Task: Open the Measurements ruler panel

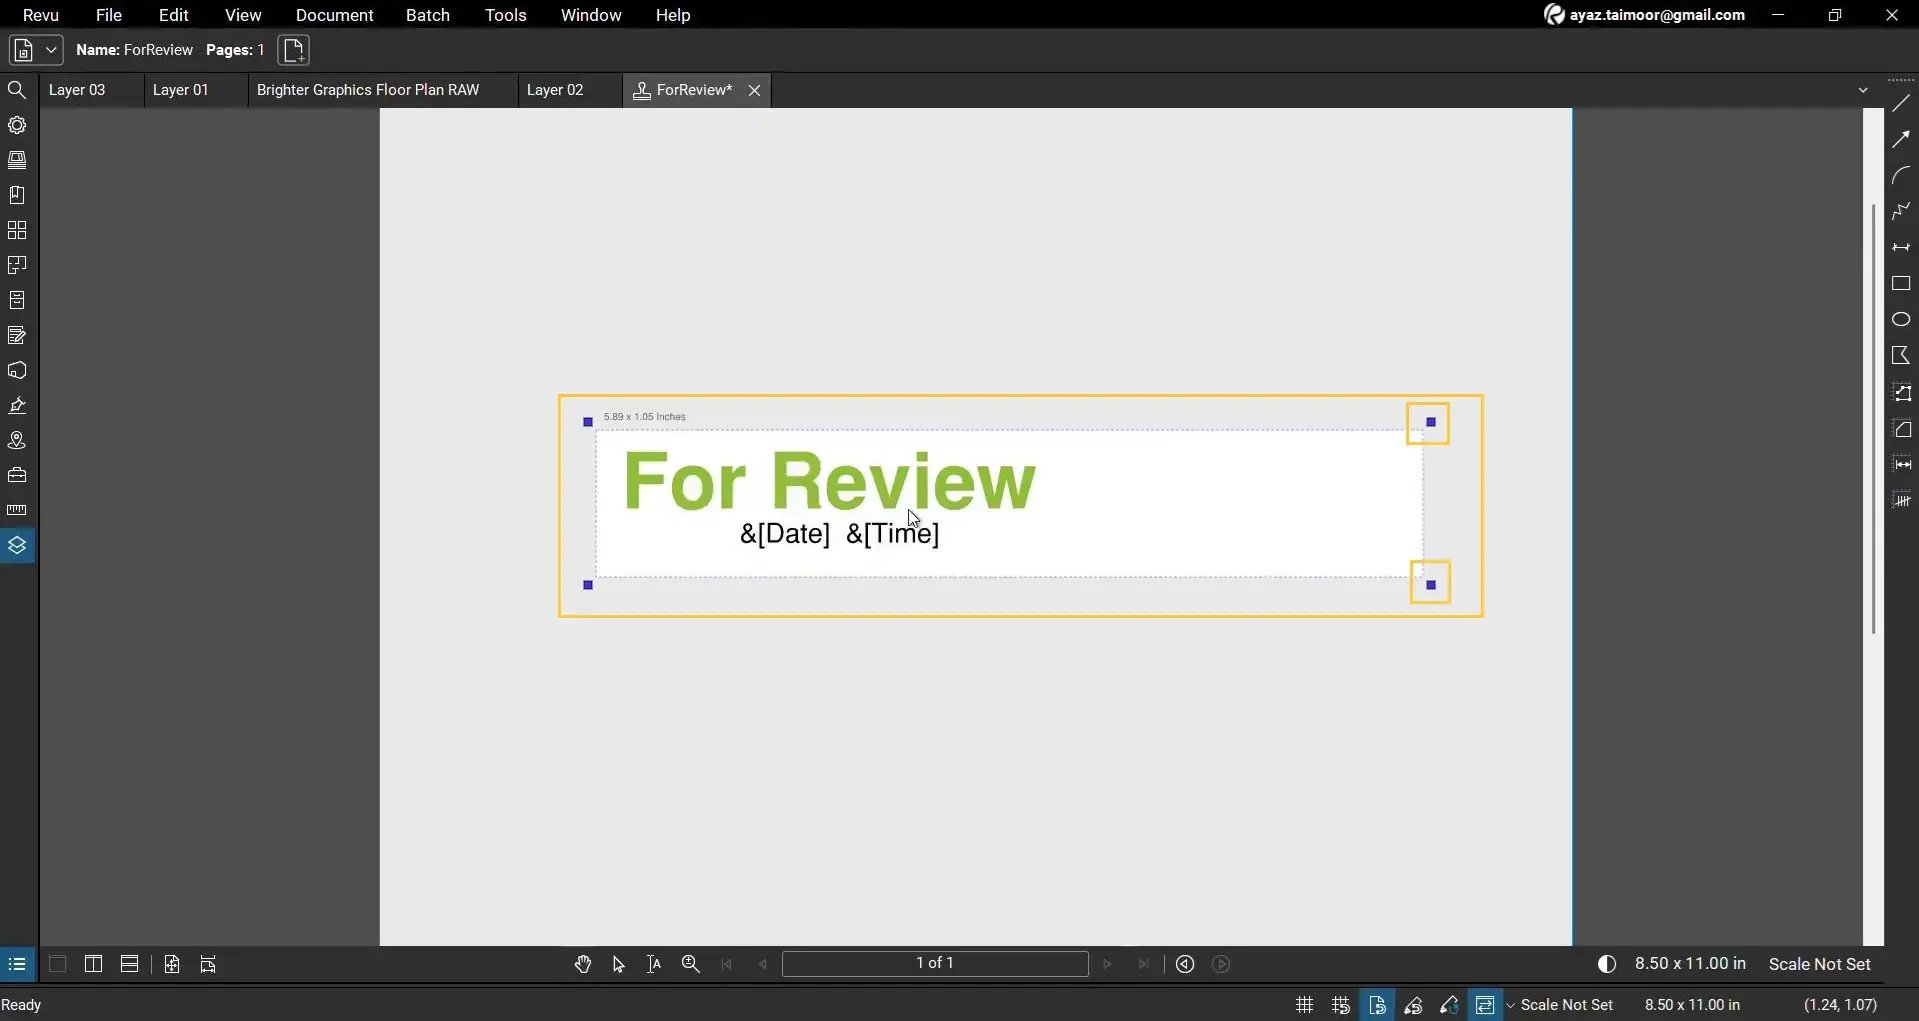Action: (17, 510)
